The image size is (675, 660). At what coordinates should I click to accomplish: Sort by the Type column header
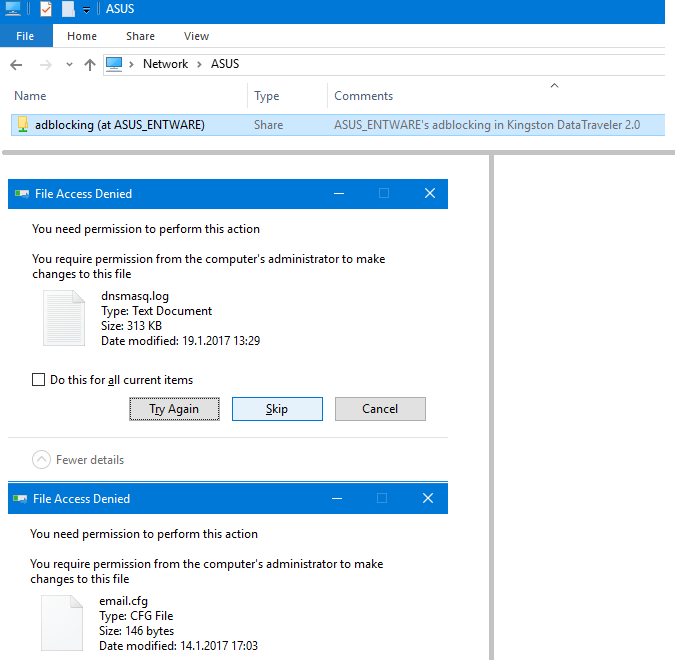coord(266,96)
